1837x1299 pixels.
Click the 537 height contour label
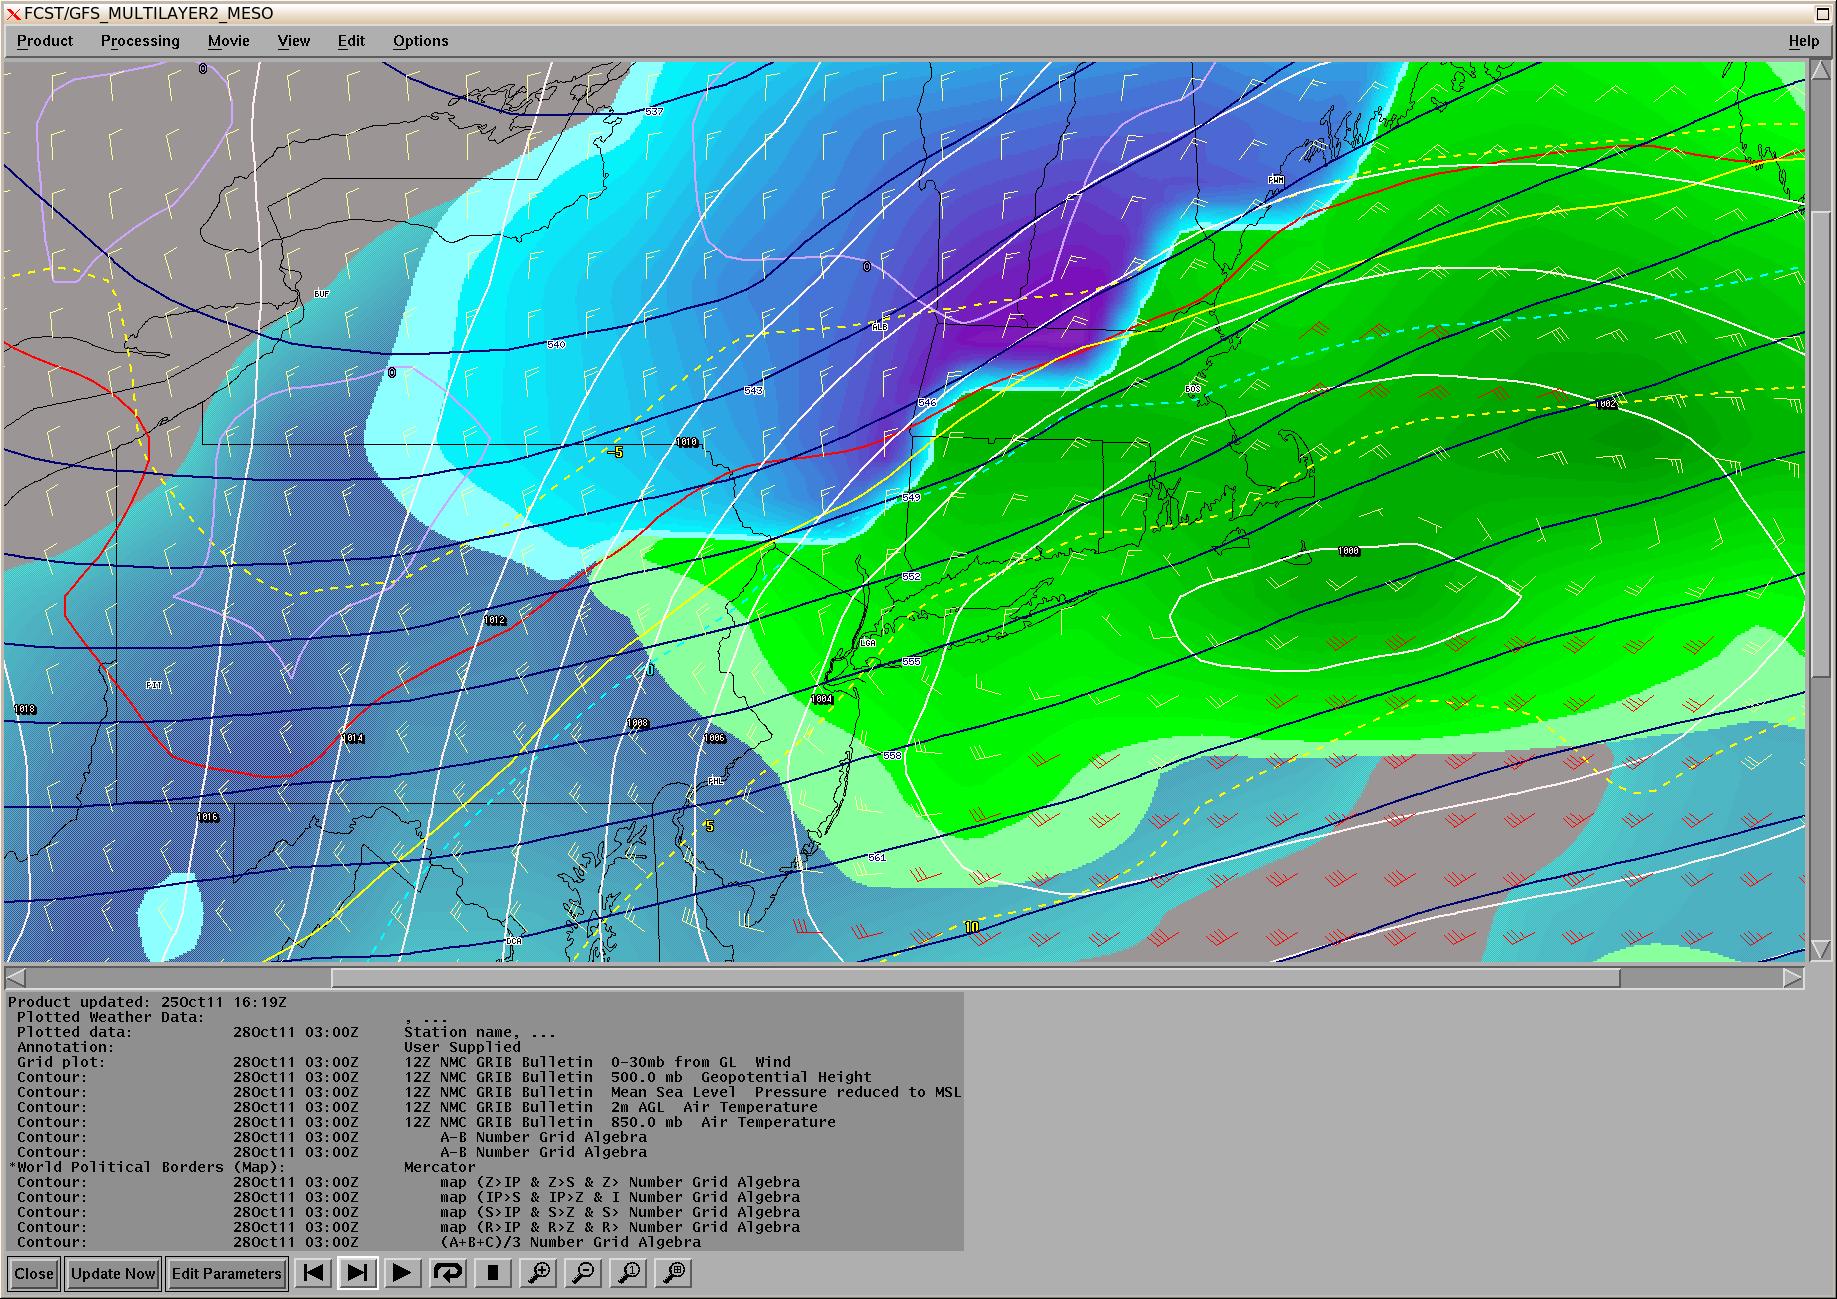[x=654, y=111]
